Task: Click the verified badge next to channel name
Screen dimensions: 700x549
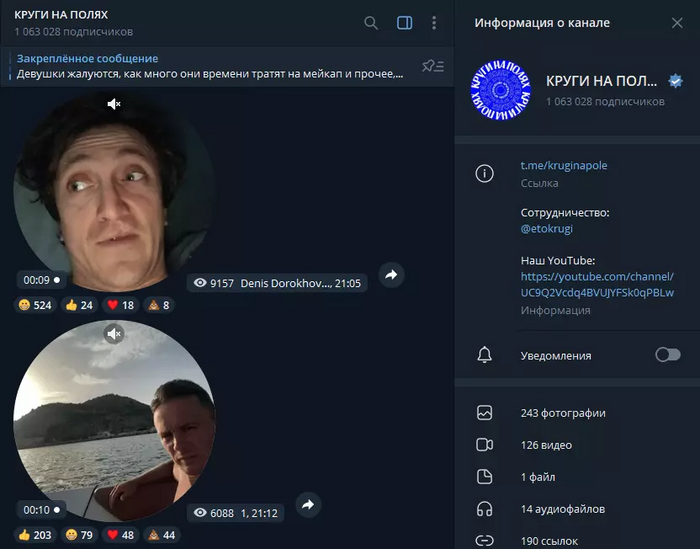Action: tap(675, 81)
